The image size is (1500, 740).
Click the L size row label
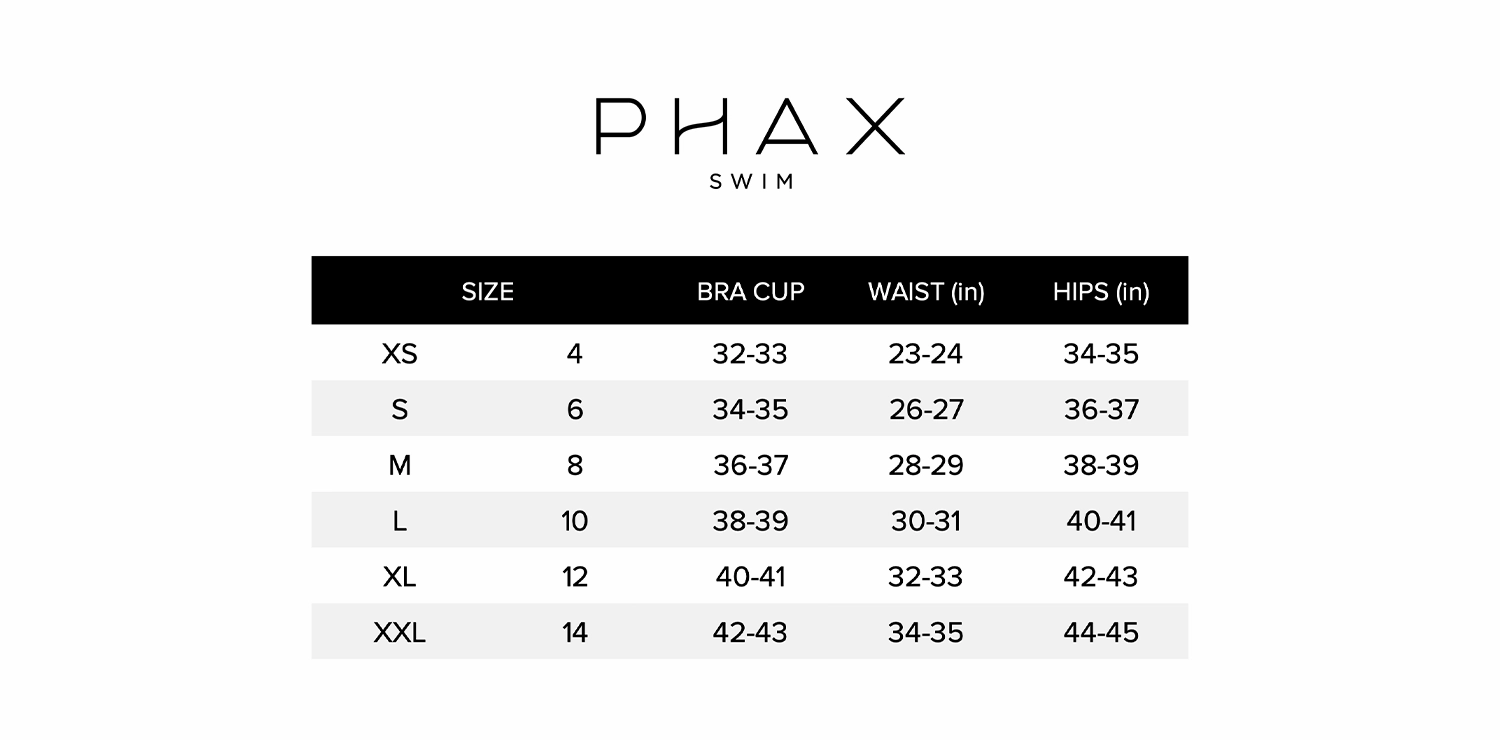[x=399, y=522]
